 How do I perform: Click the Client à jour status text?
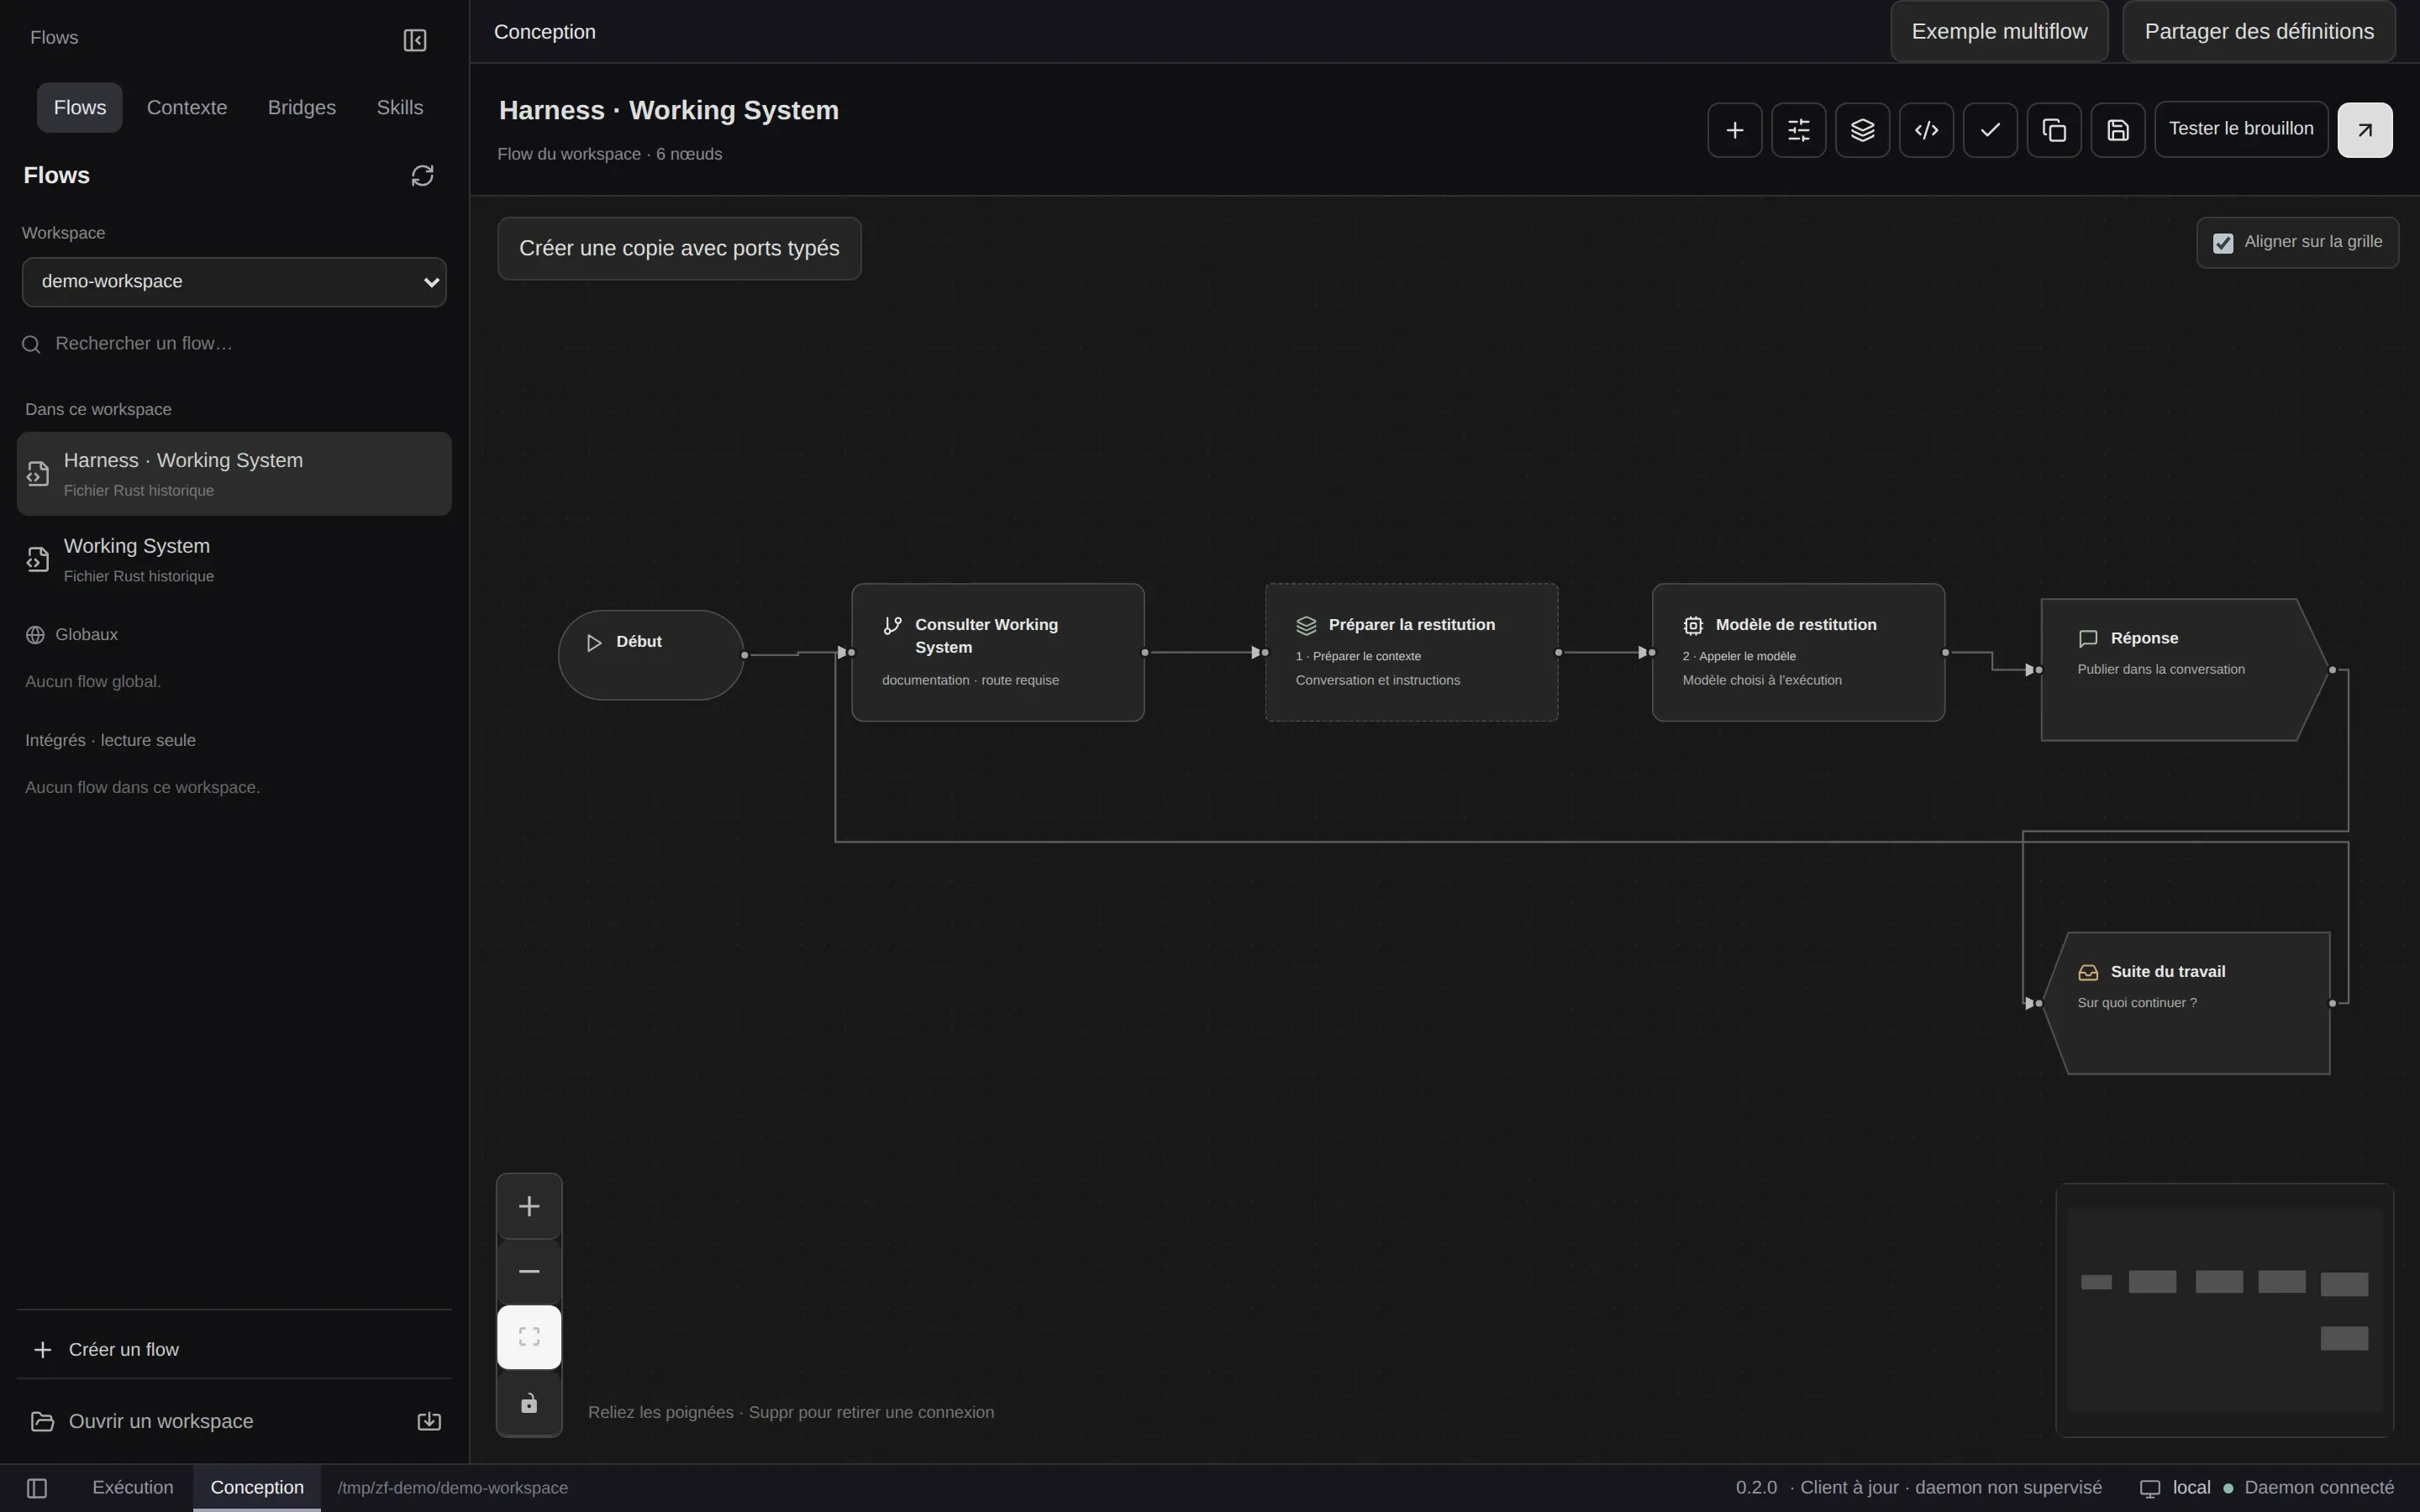[1849, 1488]
